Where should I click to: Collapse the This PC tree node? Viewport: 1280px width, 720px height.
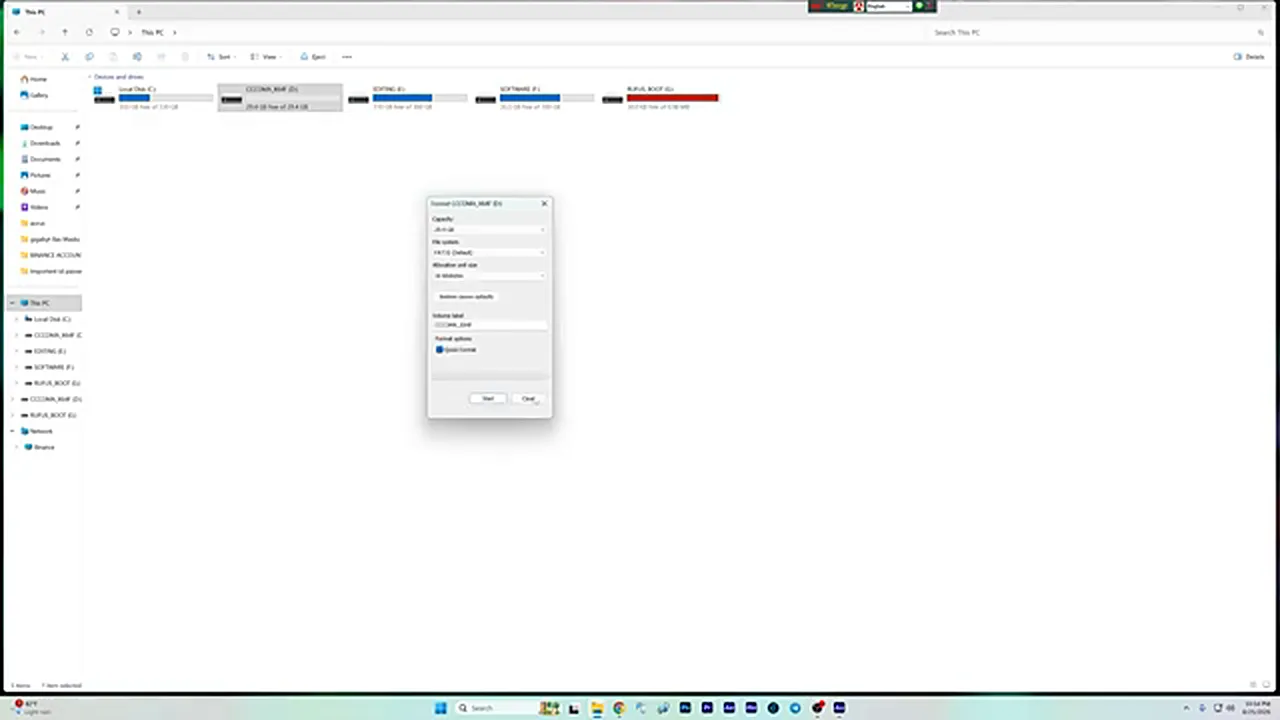tap(12, 303)
